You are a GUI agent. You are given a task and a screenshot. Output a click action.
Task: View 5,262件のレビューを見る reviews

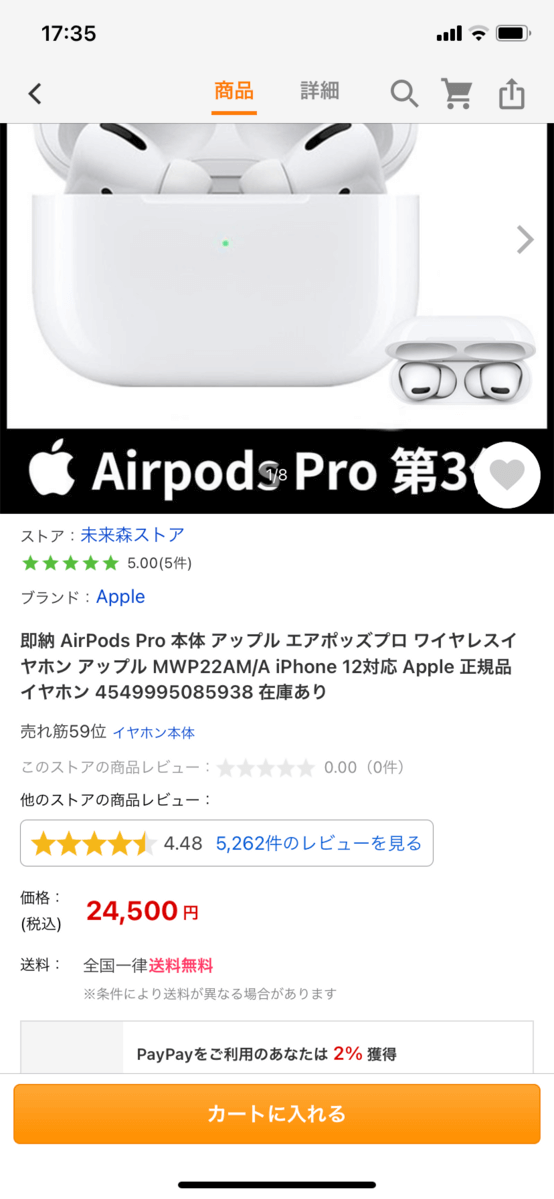pos(318,843)
